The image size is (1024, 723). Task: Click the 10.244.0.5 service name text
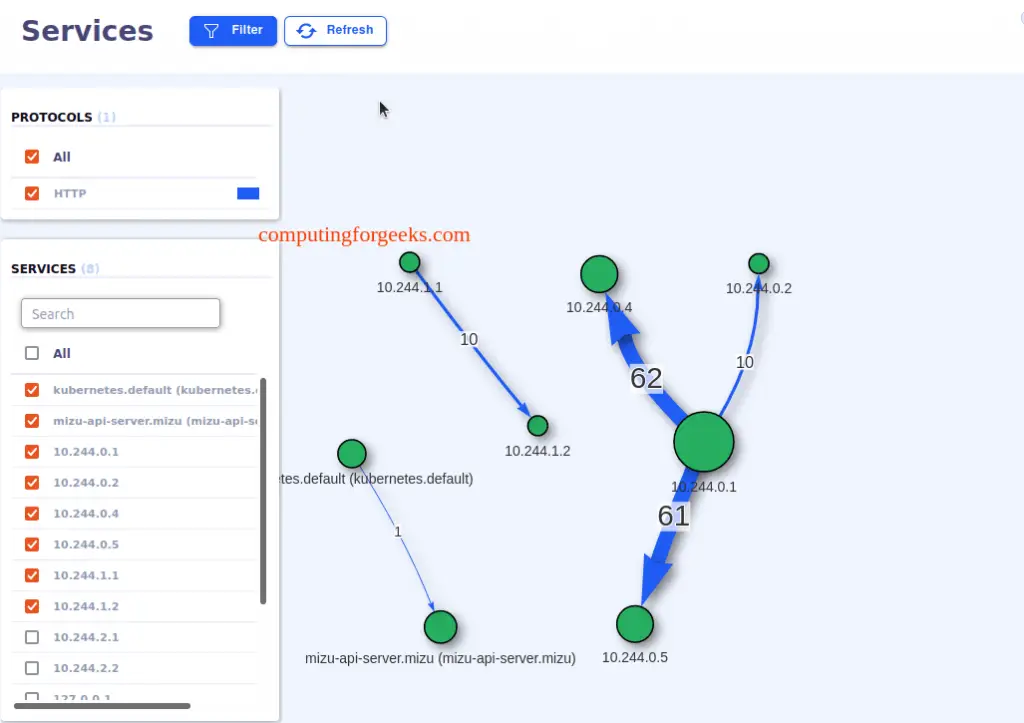pyautogui.click(x=86, y=545)
